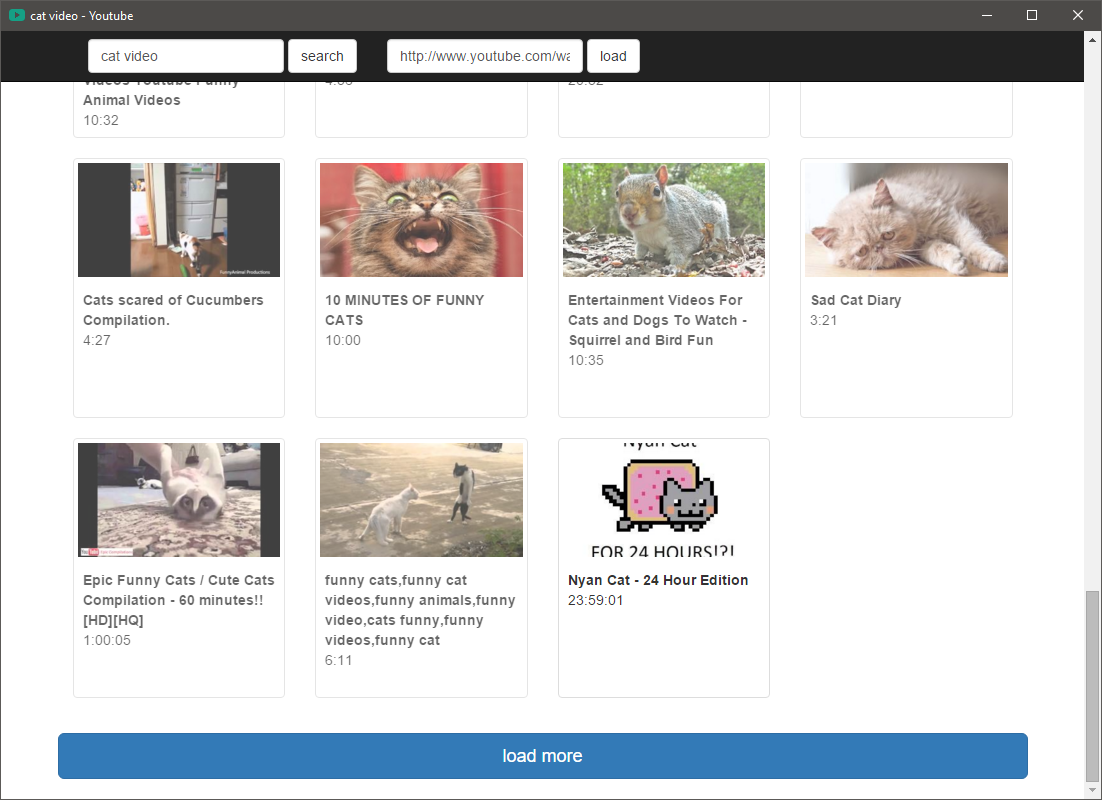This screenshot has height=800, width=1102.
Task: Click 'Epic Funny Cats / Cute Cats Compilation' title
Action: coord(179,600)
